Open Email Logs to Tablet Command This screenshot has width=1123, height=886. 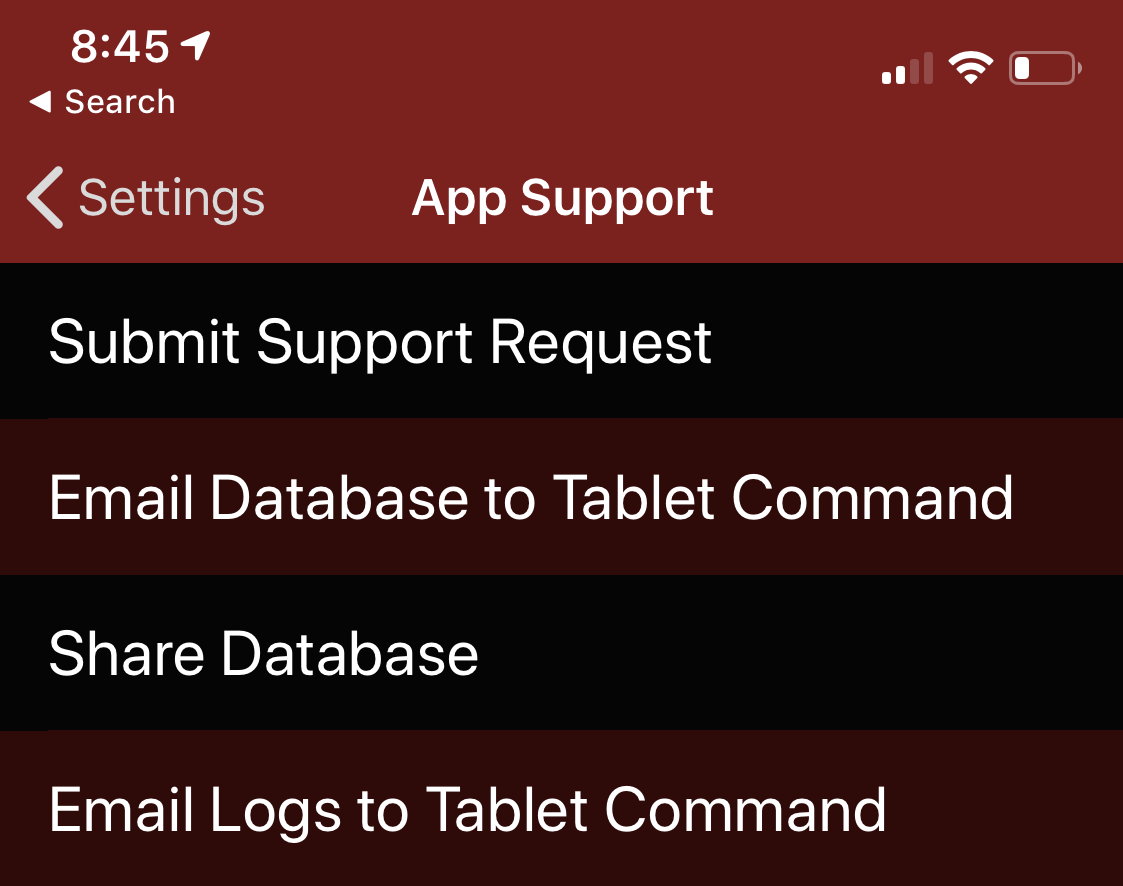[467, 809]
